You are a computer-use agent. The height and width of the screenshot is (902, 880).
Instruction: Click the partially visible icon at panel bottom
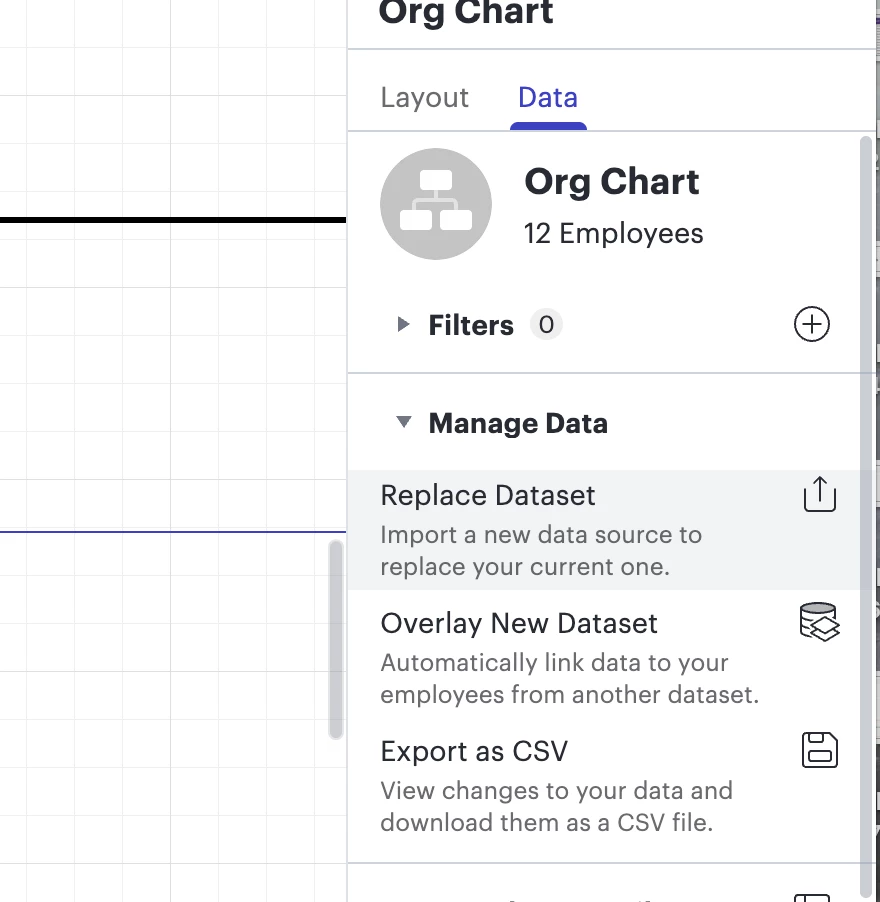coord(812,897)
